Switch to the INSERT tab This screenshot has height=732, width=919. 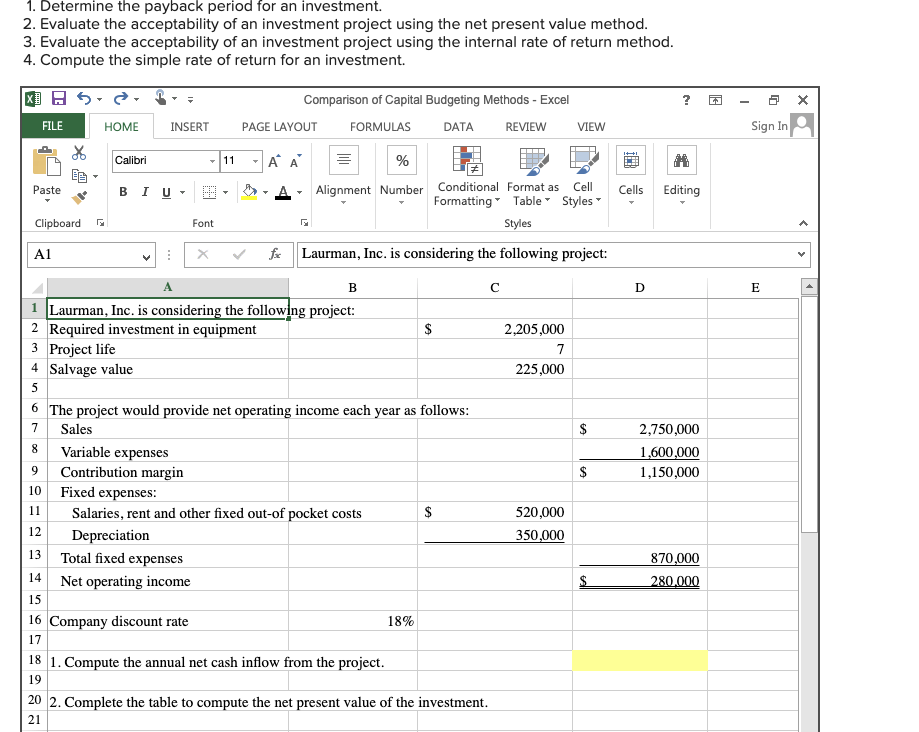(x=189, y=127)
